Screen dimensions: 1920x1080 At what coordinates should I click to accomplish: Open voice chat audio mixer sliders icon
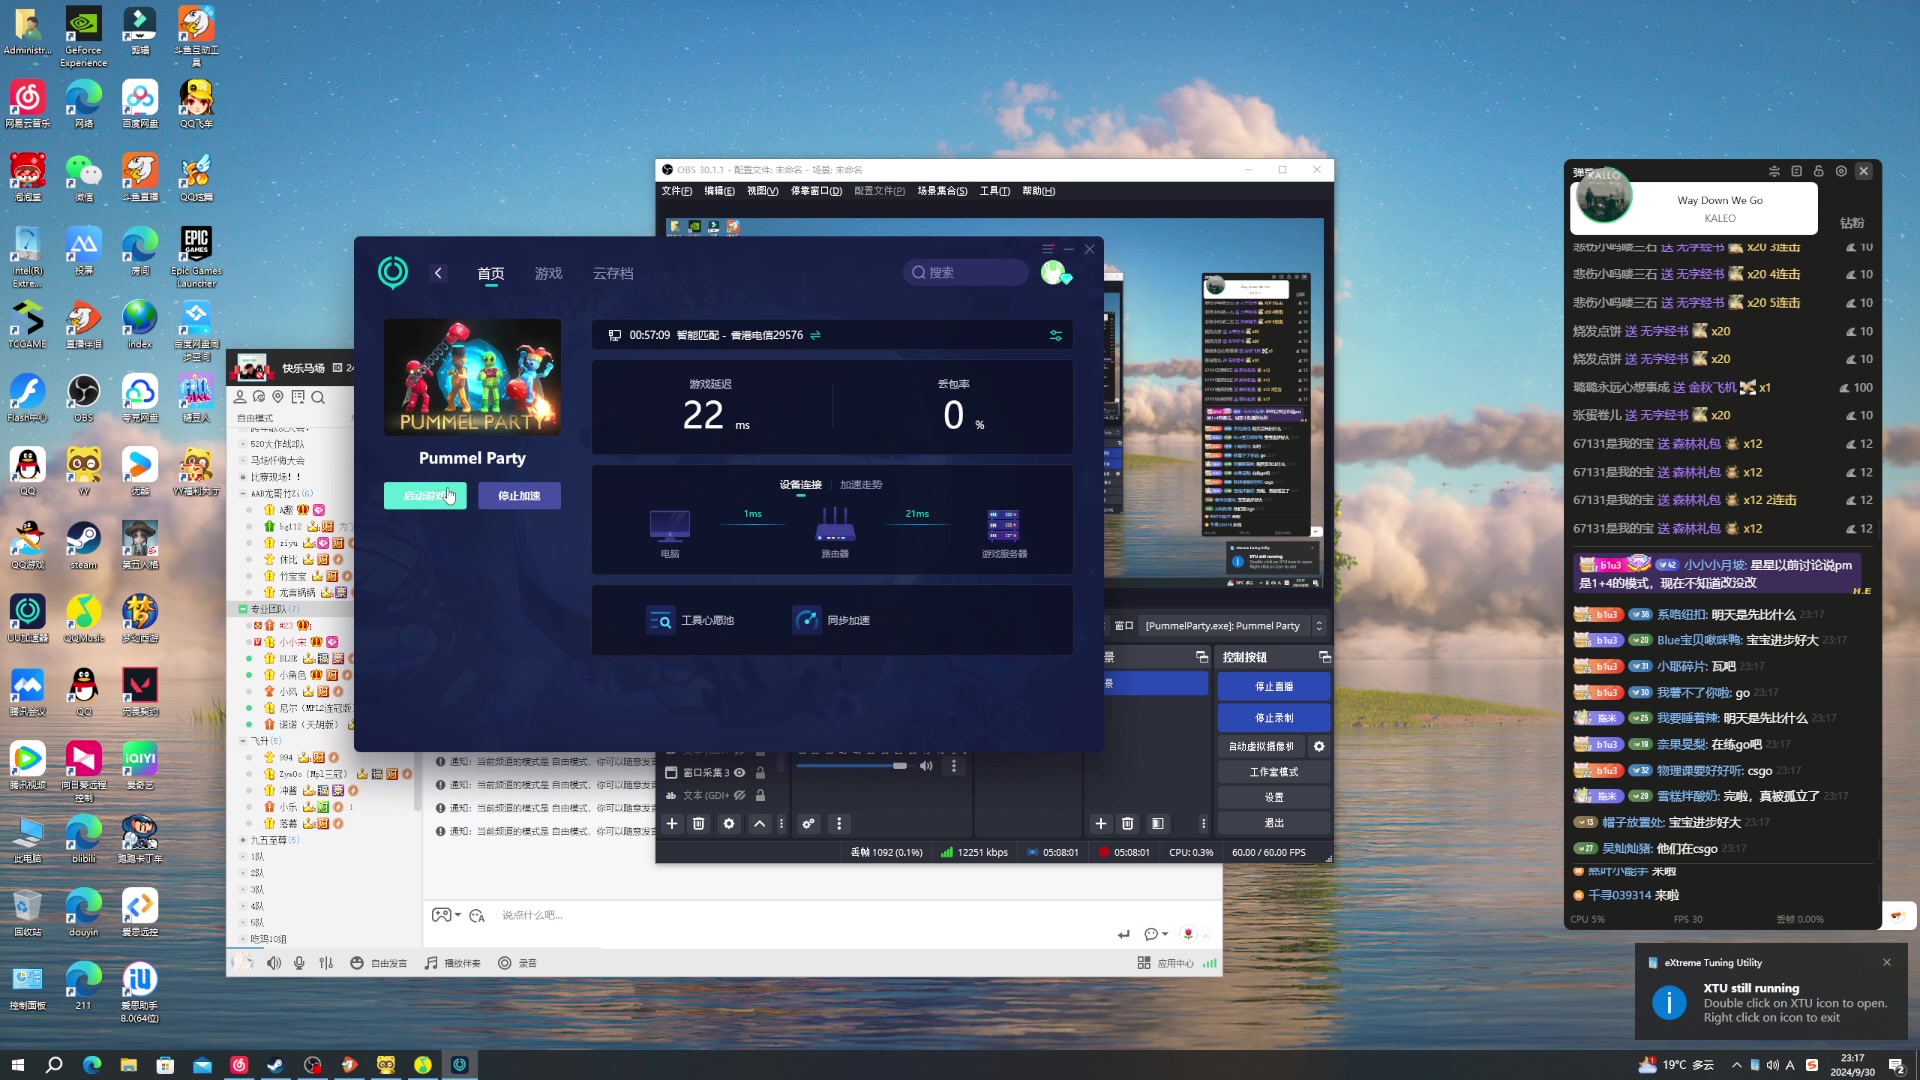click(326, 963)
